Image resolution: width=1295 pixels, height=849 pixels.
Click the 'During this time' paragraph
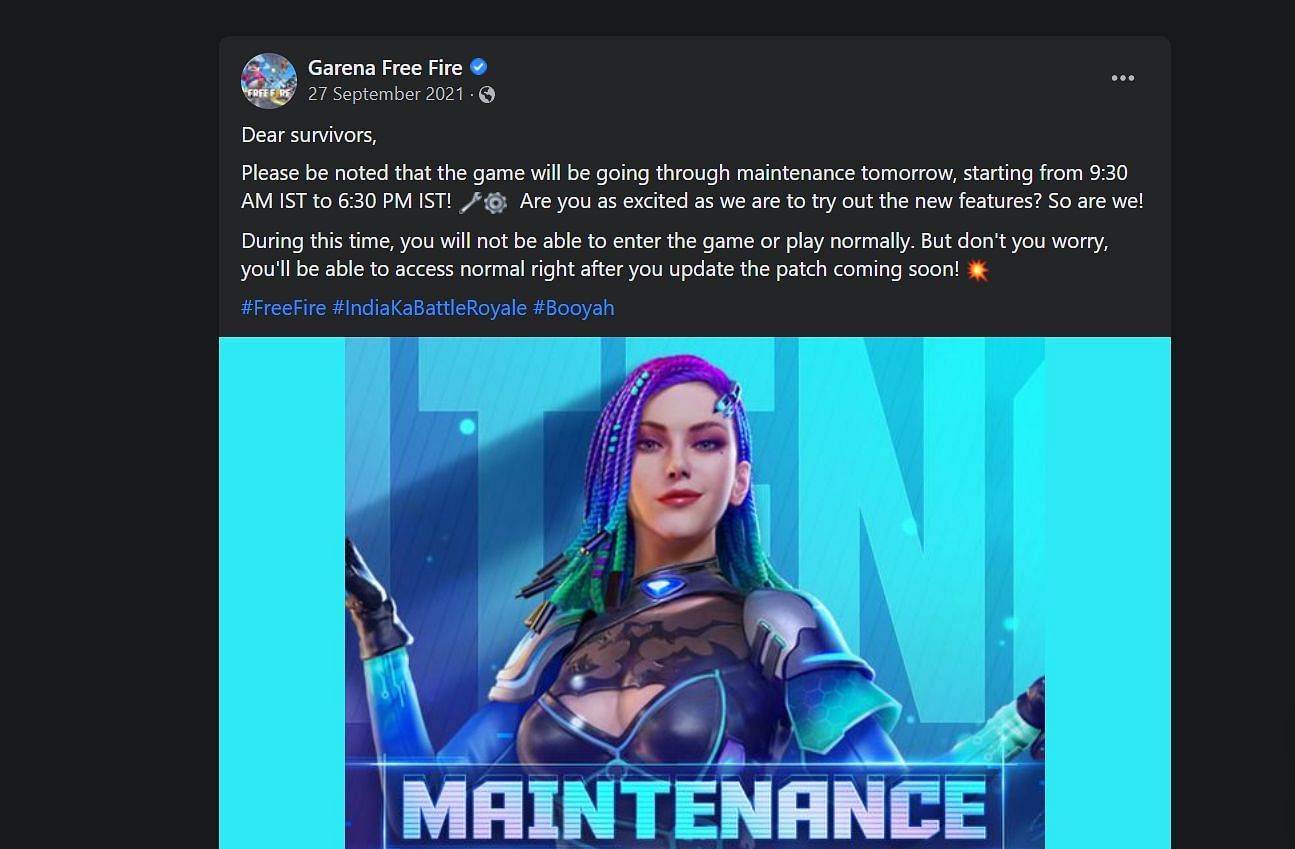tap(675, 256)
